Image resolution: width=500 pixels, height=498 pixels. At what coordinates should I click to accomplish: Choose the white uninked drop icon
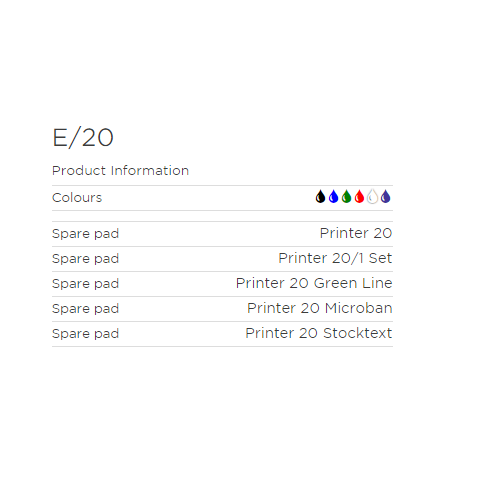(x=372, y=196)
